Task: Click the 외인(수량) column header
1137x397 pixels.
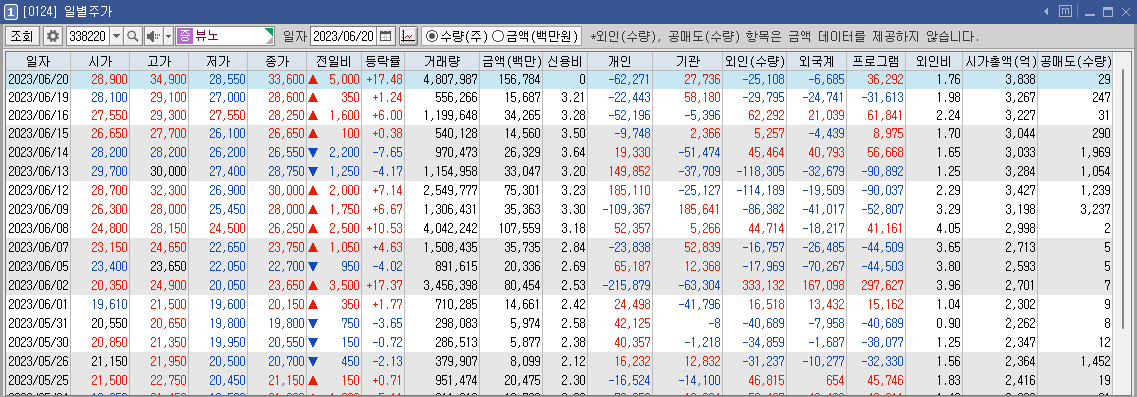Action: 754,61
